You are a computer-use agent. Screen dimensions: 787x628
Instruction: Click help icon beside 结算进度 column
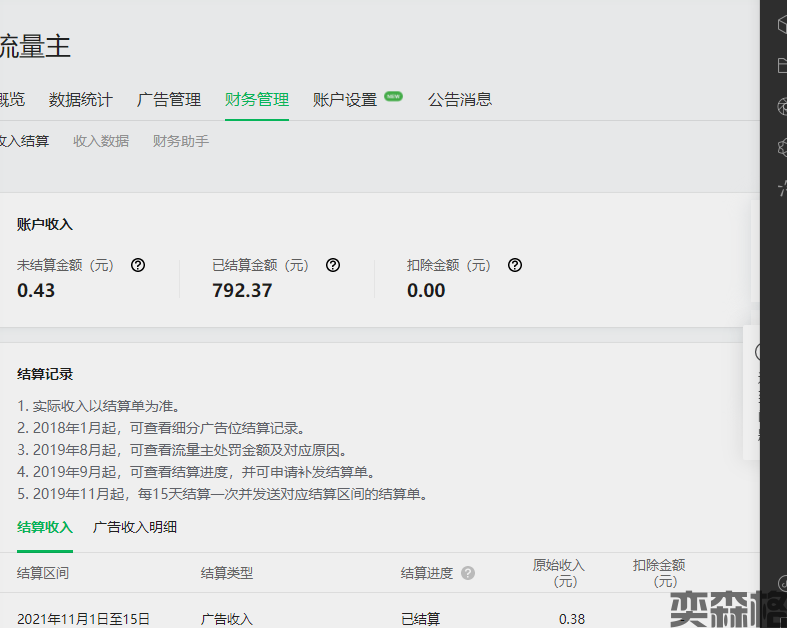(468, 573)
